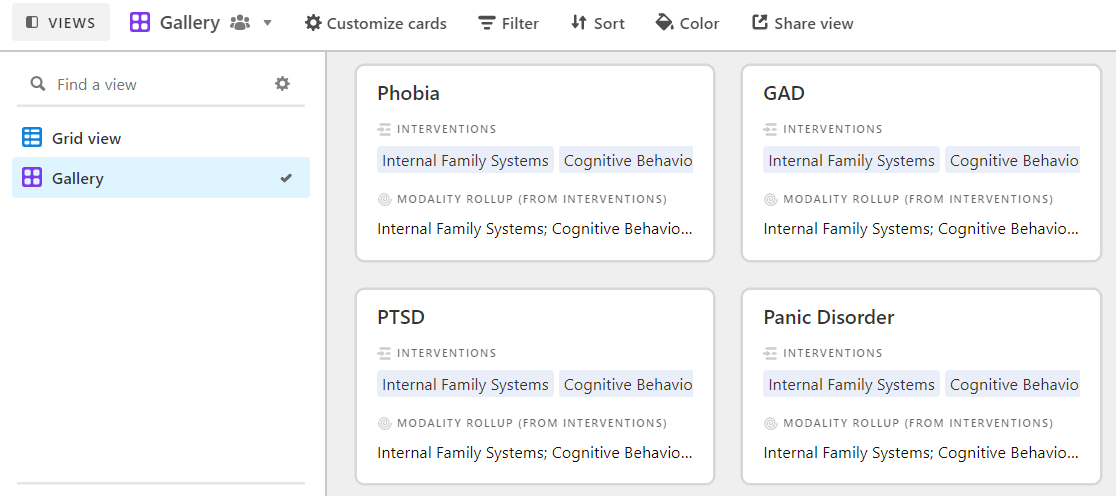Toggle the VIEWS sidebar panel

pos(61,22)
